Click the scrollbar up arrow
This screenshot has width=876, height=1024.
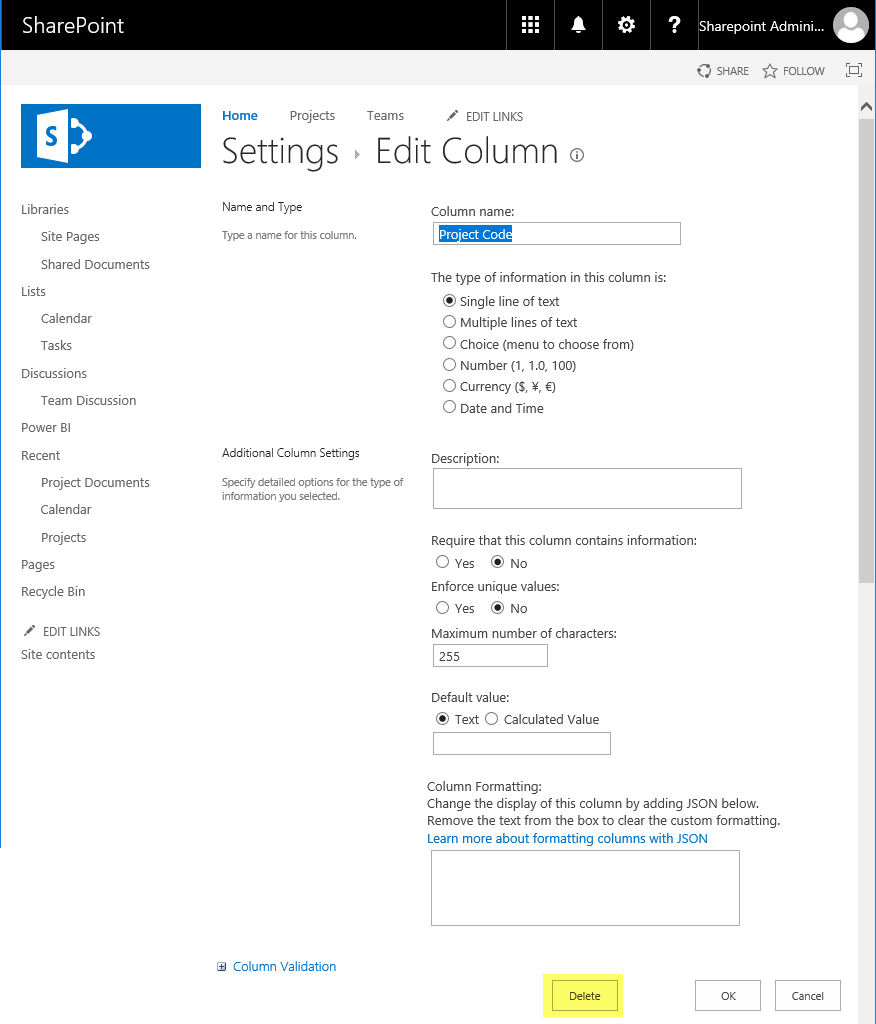[x=866, y=106]
